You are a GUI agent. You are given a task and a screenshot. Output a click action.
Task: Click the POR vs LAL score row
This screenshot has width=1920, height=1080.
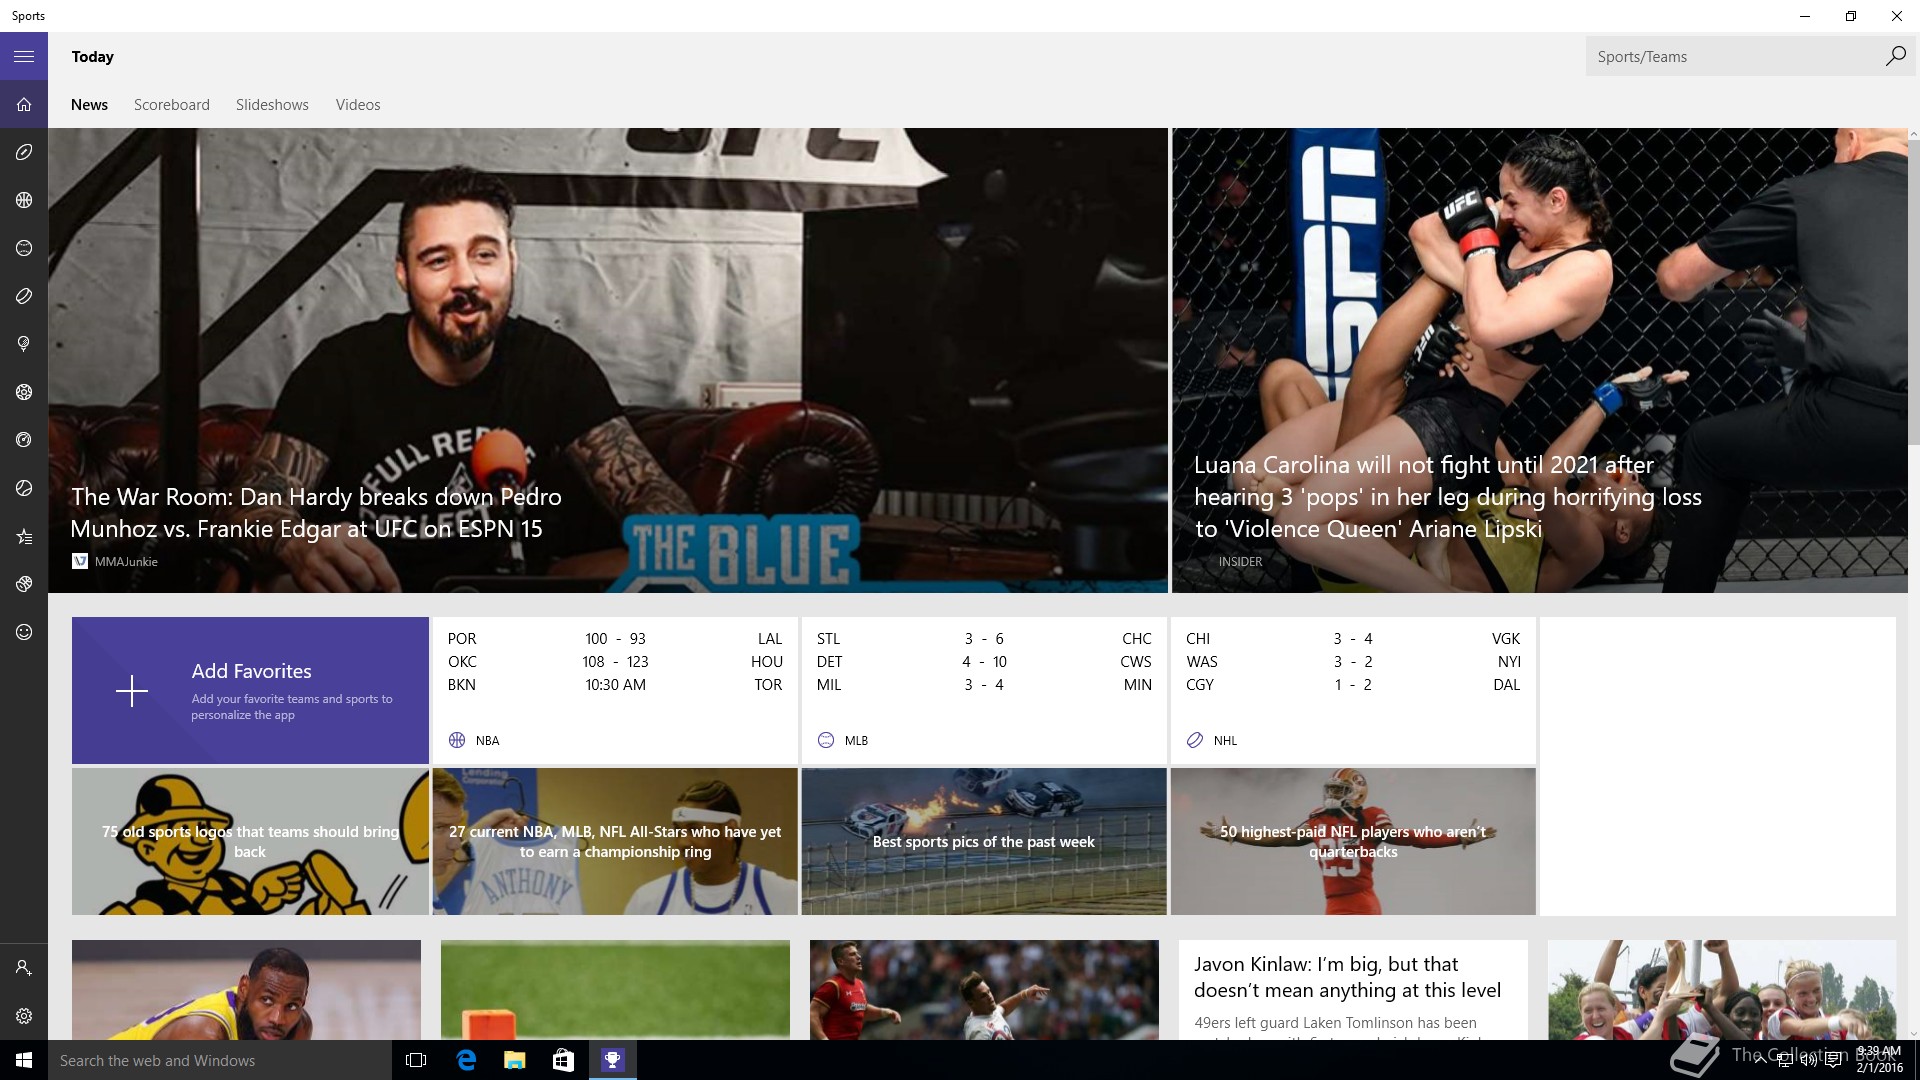615,638
